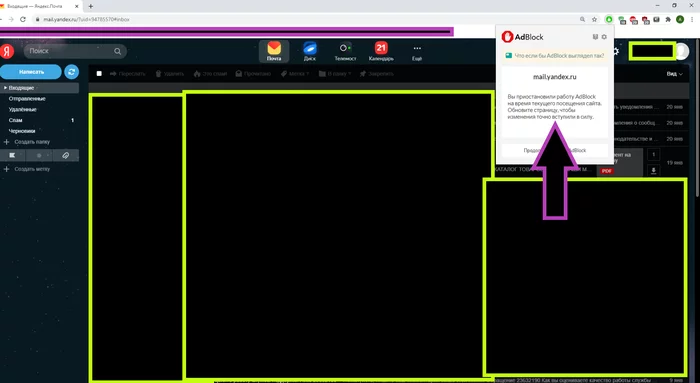Click the AdBlock logo in popup
The height and width of the screenshot is (383, 700).
tap(522, 37)
